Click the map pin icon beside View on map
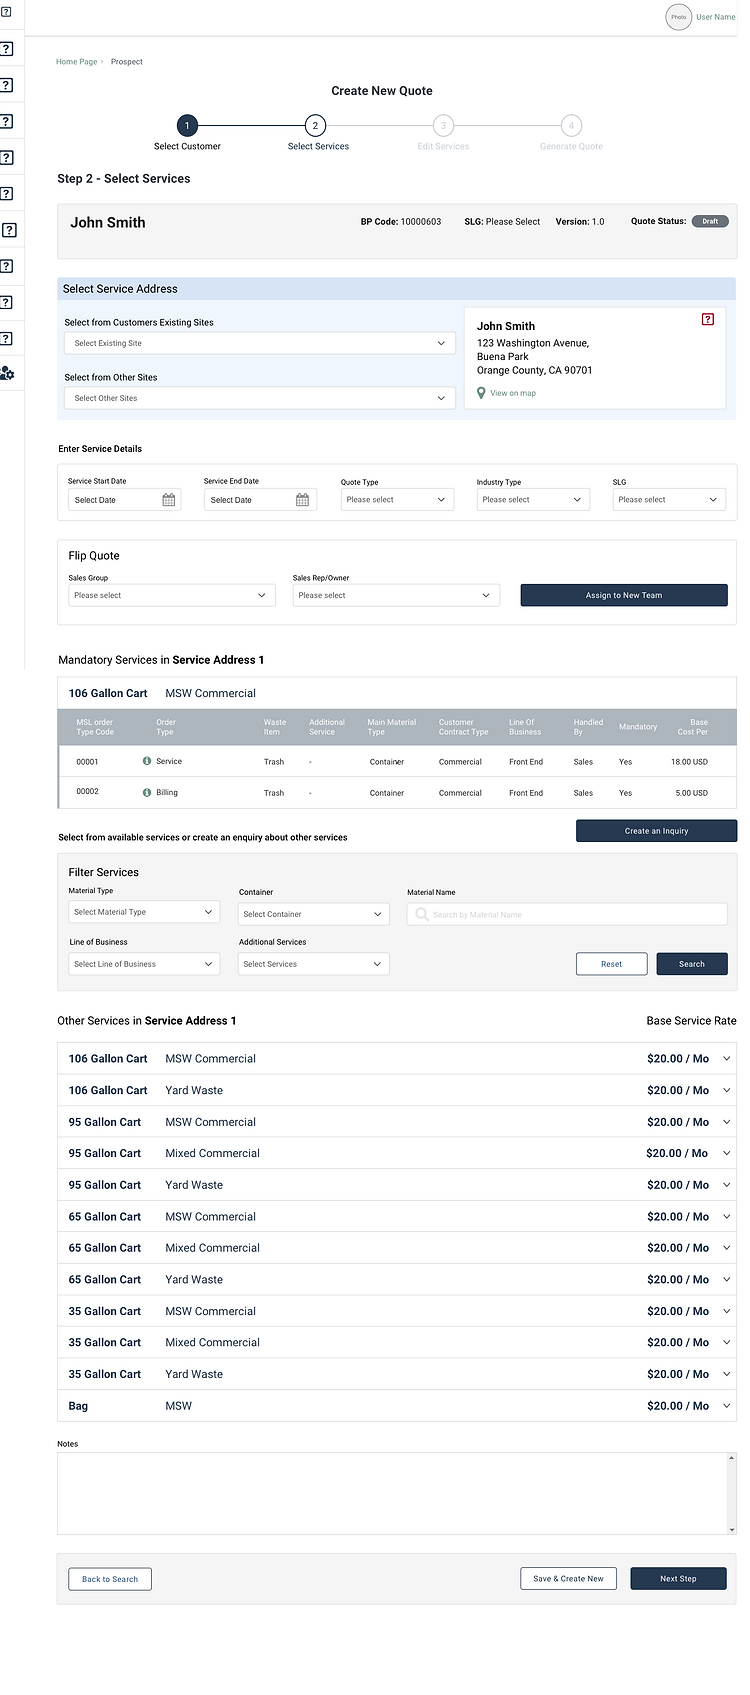The image size is (750, 1695). click(481, 393)
